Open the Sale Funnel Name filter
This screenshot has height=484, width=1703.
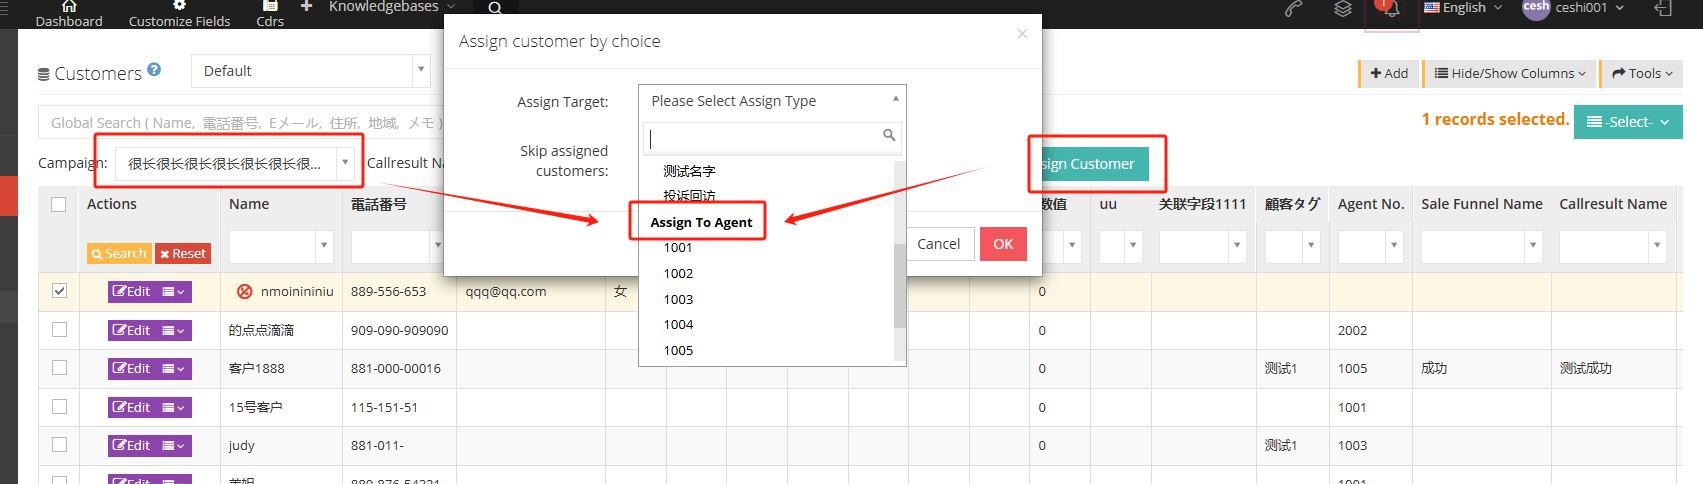1481,246
